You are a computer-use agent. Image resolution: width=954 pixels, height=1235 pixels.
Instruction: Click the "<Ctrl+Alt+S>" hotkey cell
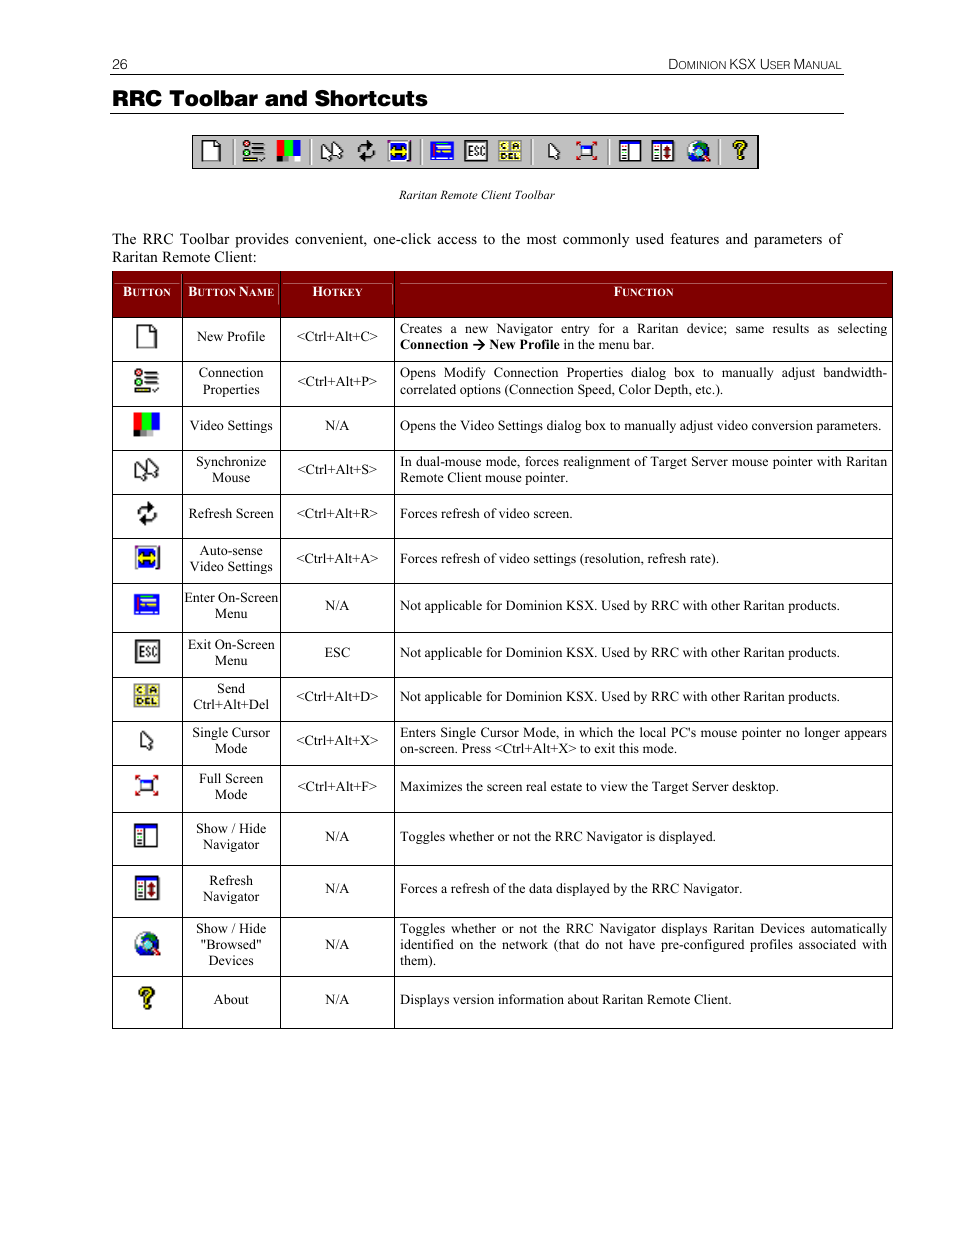(x=337, y=470)
